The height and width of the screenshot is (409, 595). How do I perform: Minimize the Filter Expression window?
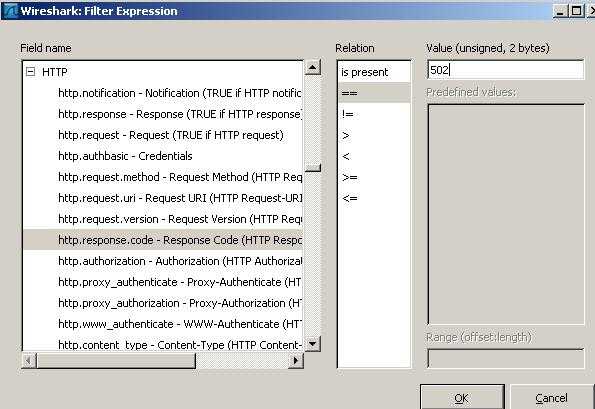[x=560, y=11]
